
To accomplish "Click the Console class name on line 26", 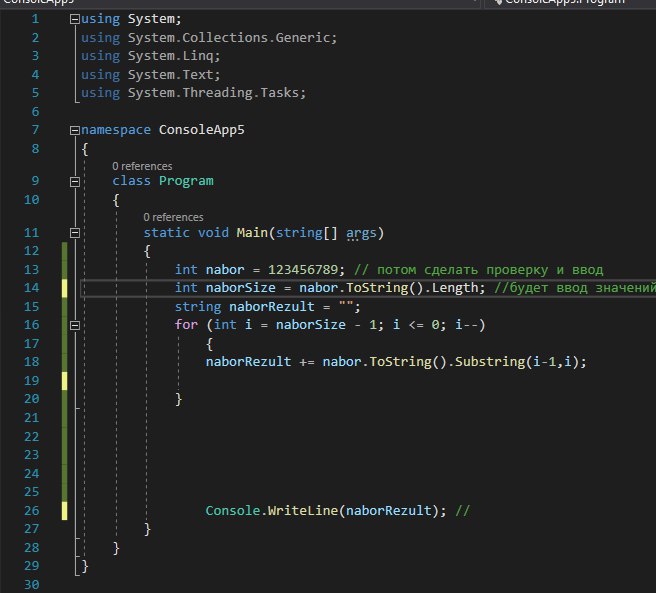I will (x=234, y=511).
